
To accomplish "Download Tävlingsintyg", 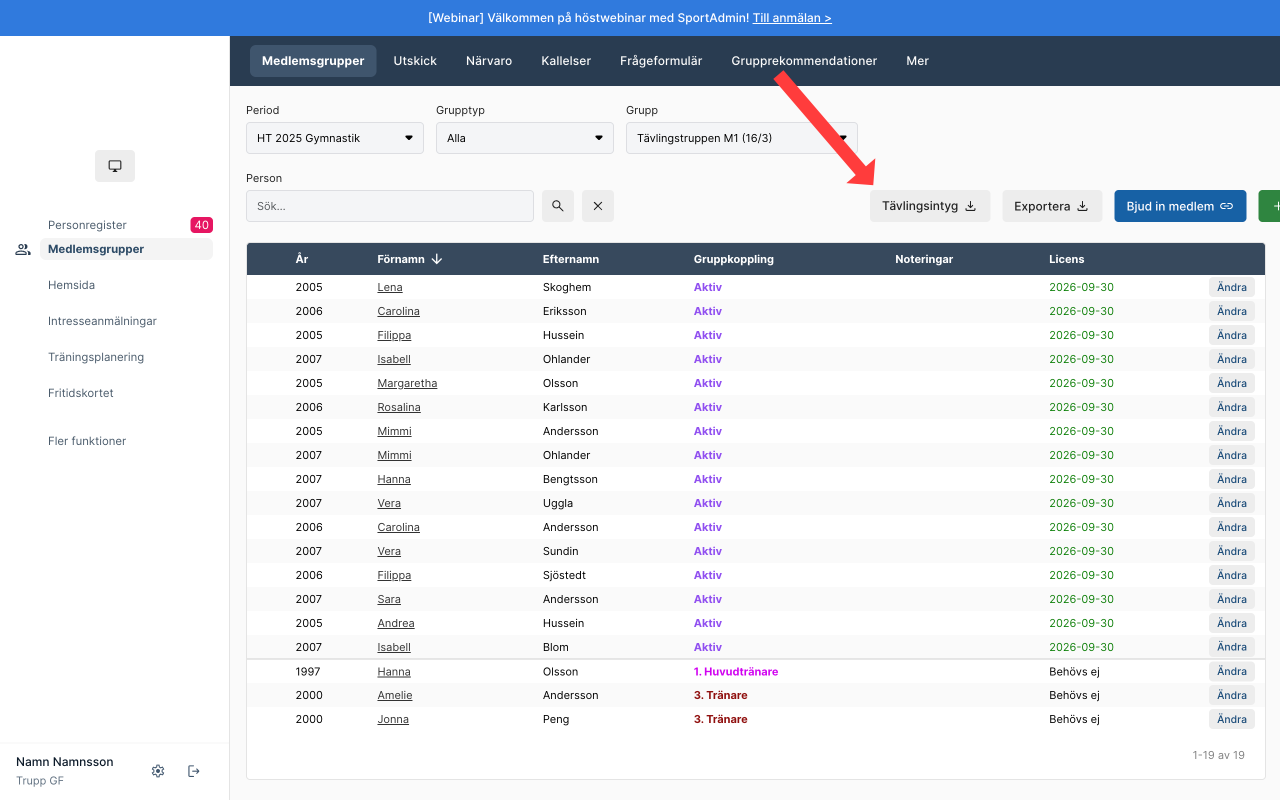I will pos(930,206).
